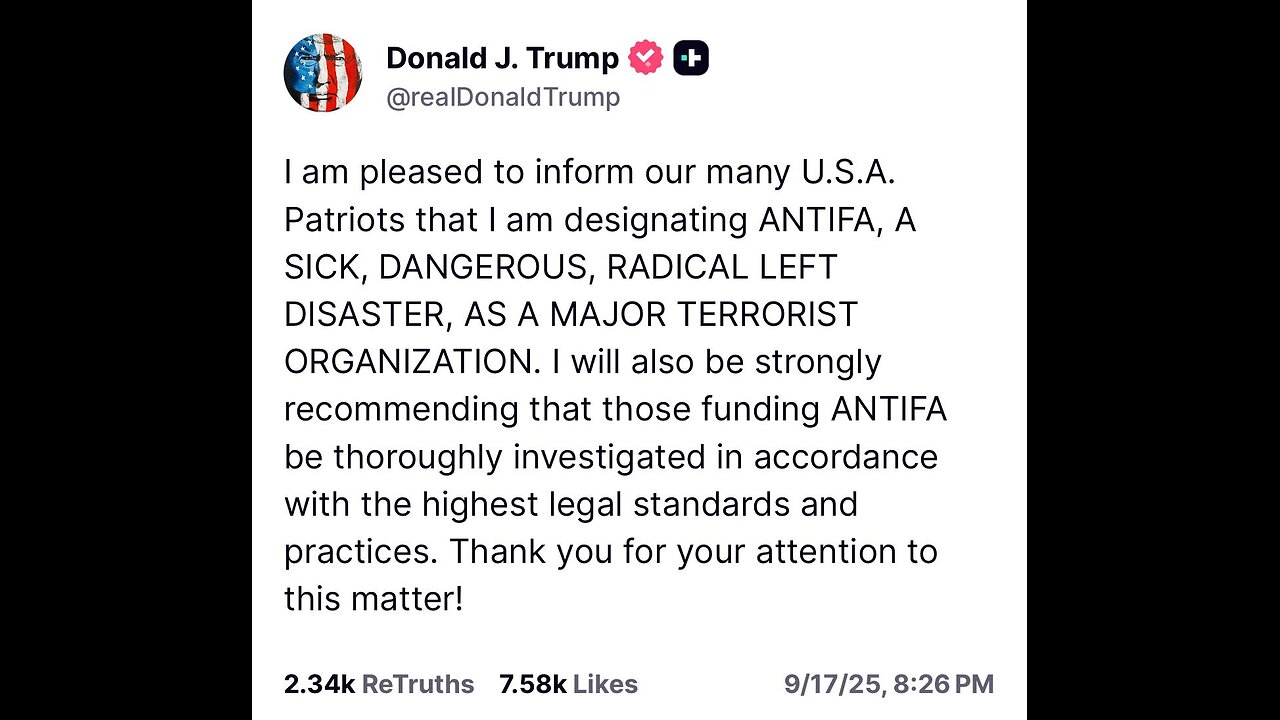Open the Donald J. Trump display name
The image size is (1280, 720).
(x=502, y=58)
